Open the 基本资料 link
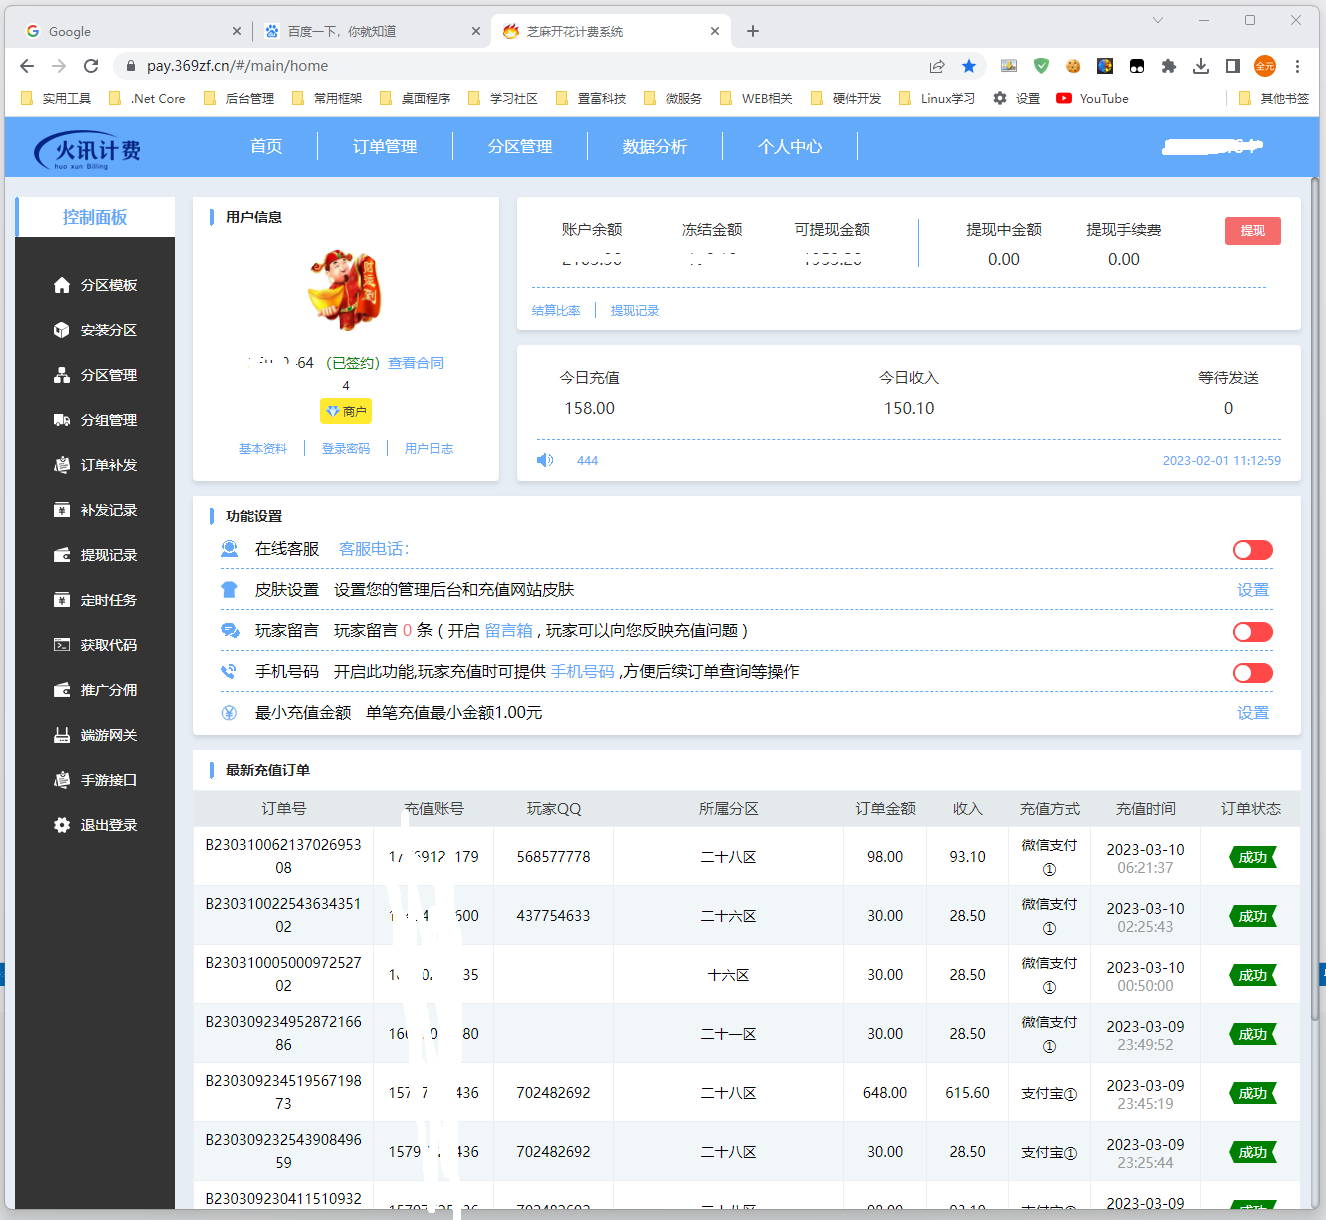Screen dimensions: 1326x1220 tap(263, 449)
